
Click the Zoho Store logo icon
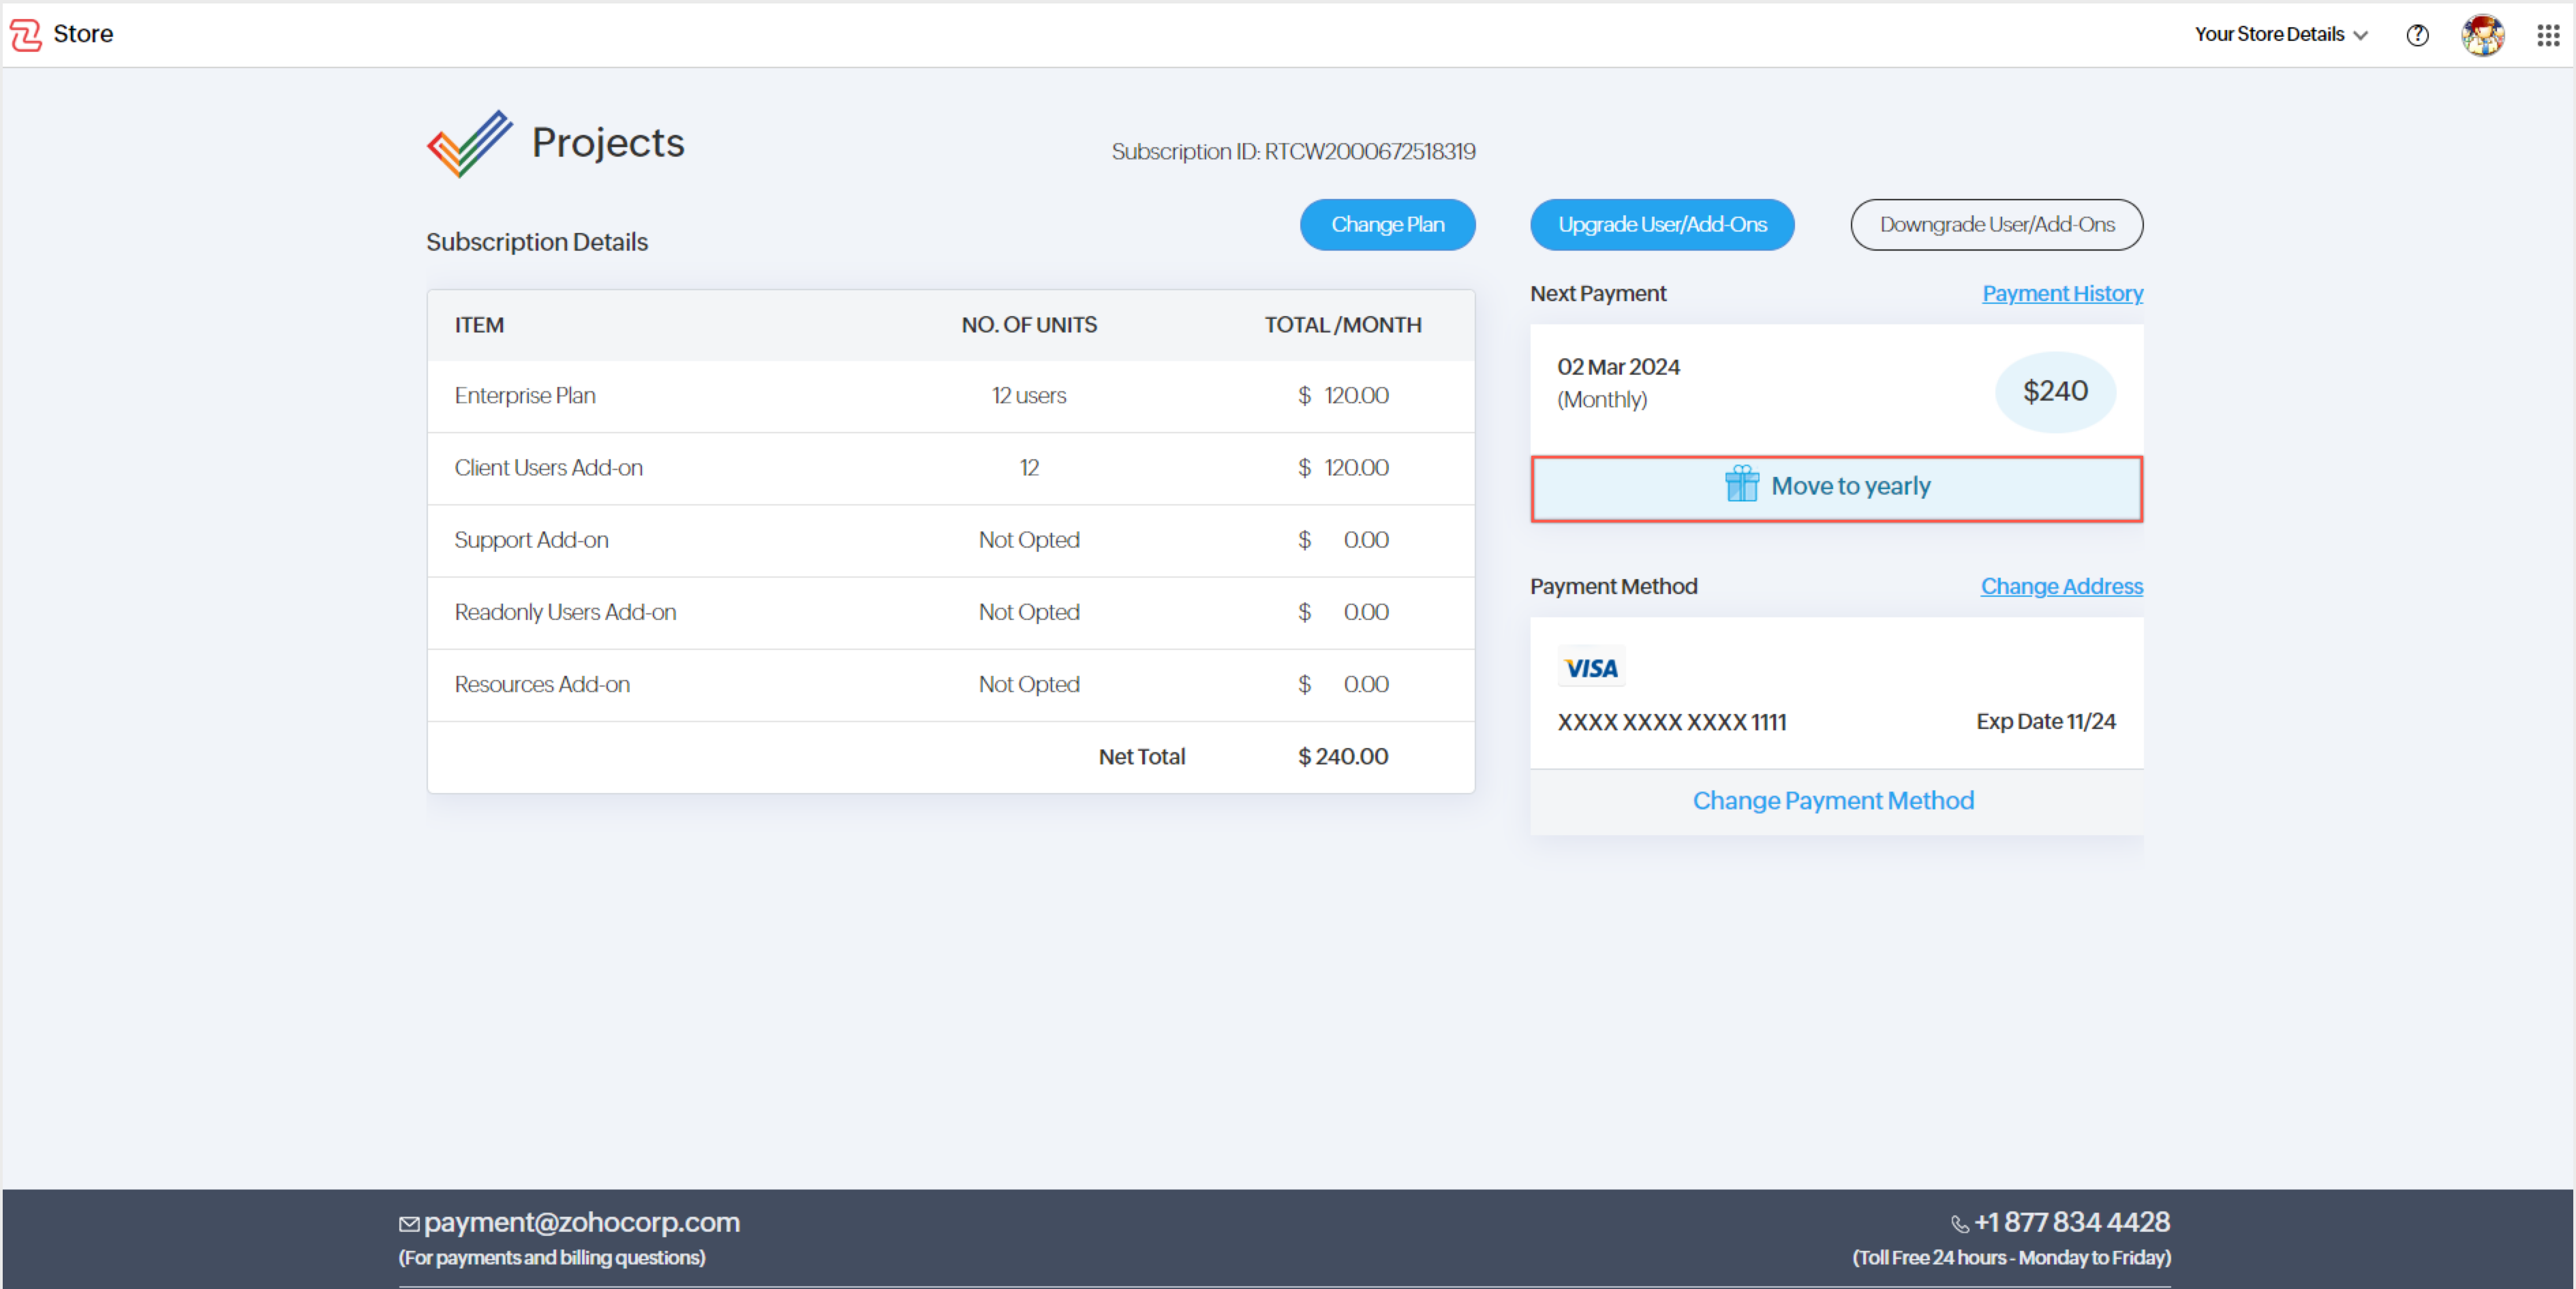pyautogui.click(x=26, y=34)
